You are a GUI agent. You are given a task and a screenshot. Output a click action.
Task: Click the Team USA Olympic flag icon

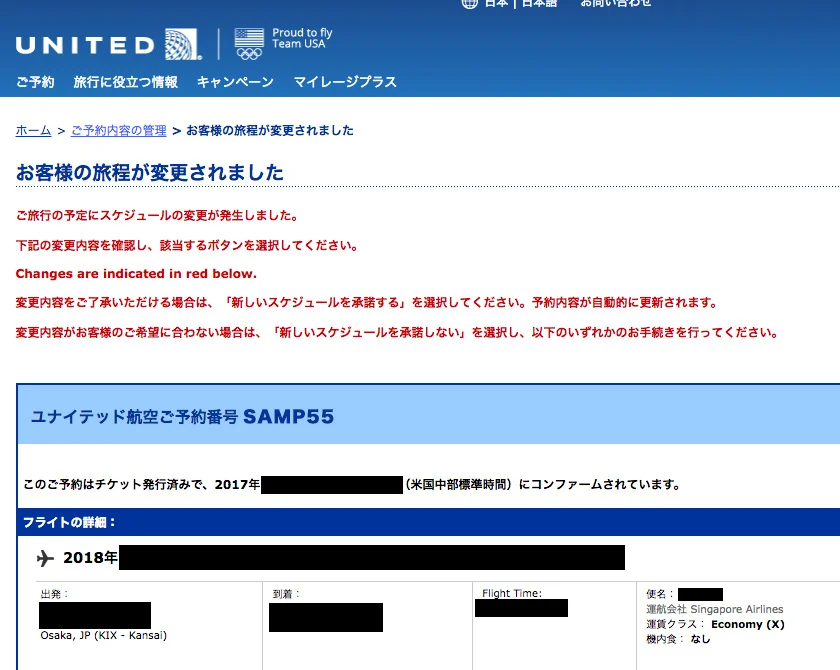point(249,44)
